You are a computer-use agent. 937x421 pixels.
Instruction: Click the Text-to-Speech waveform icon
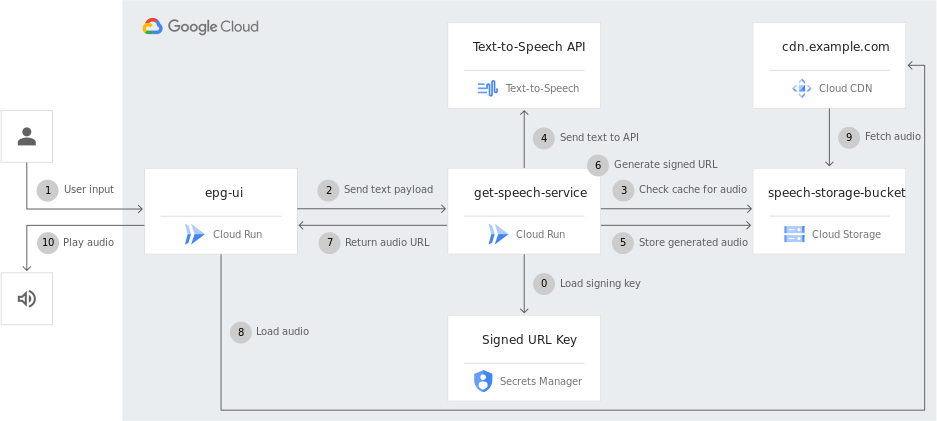coord(487,88)
